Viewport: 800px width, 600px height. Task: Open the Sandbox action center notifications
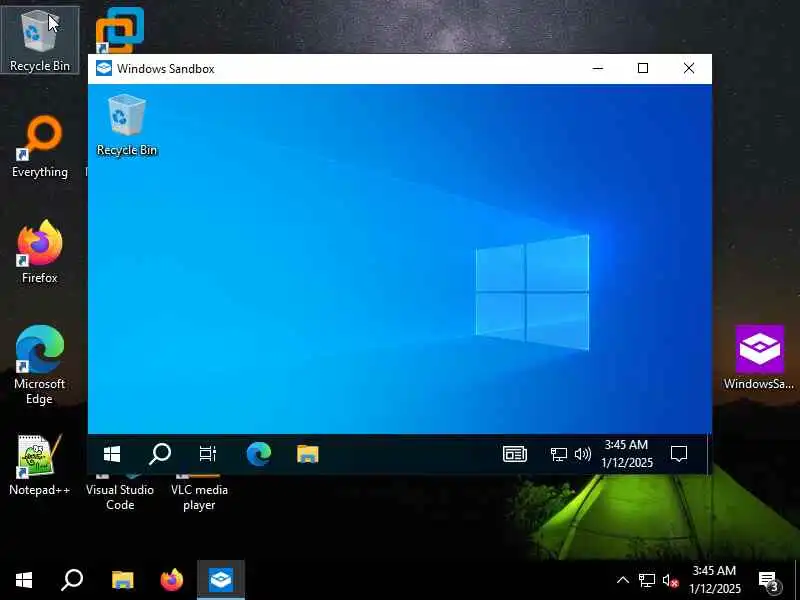pos(679,454)
